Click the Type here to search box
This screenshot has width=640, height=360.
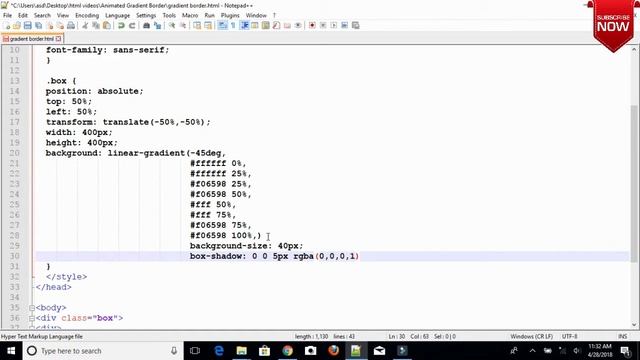pyautogui.click(x=102, y=351)
